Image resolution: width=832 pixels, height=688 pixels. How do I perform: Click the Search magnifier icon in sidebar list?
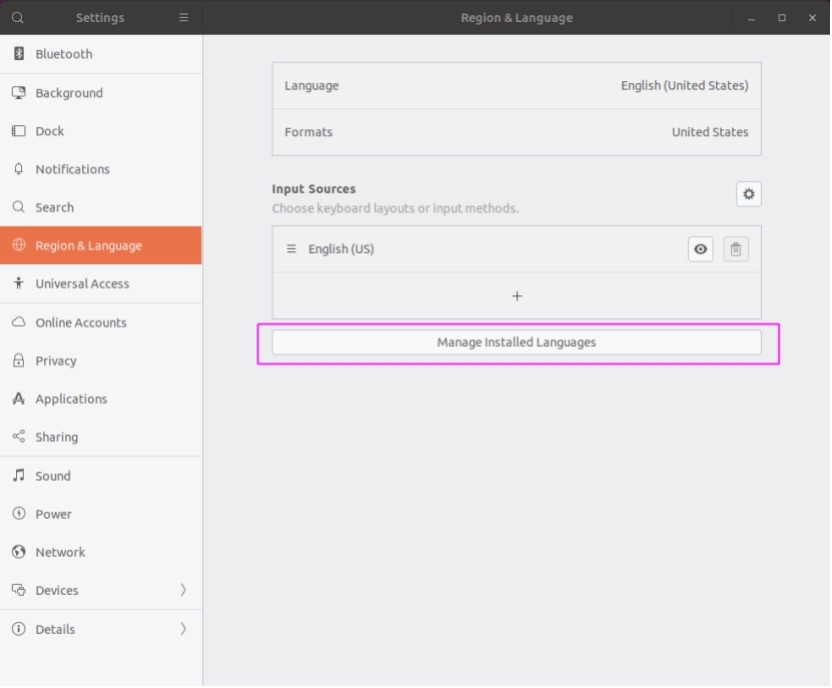point(19,207)
